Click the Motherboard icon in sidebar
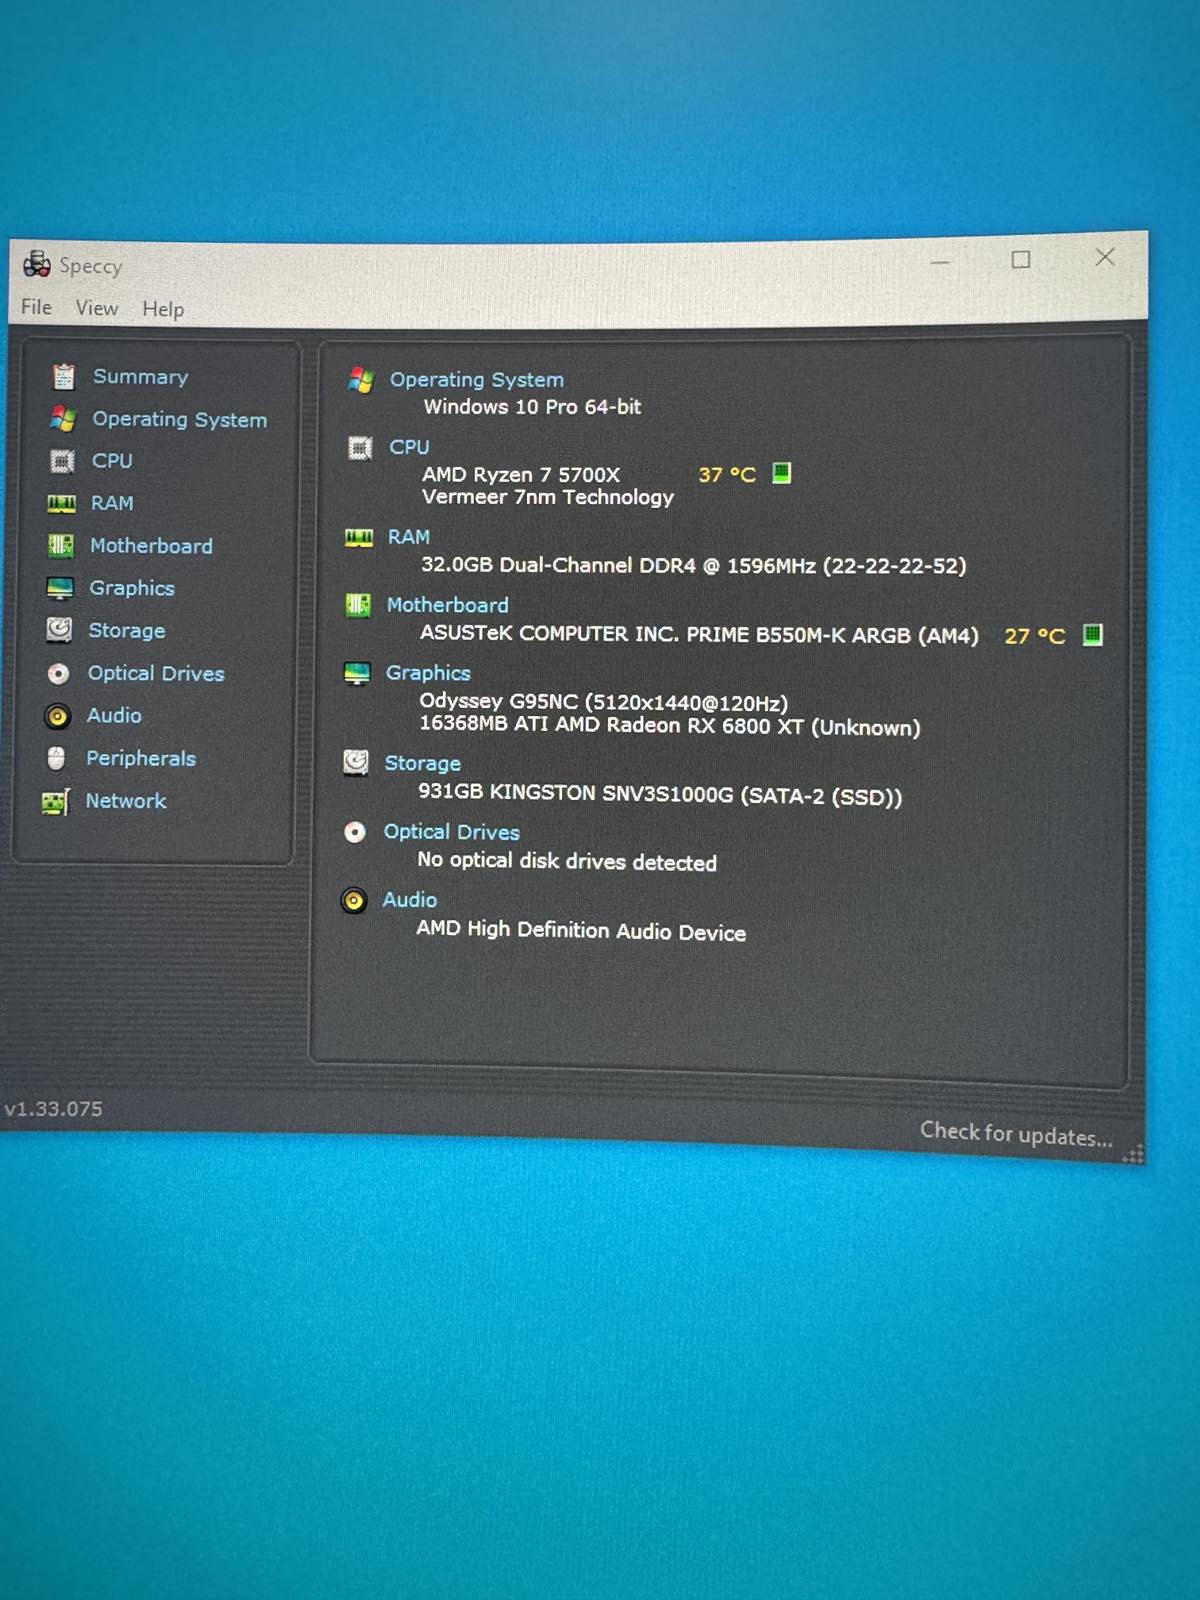 pyautogui.click(x=61, y=545)
